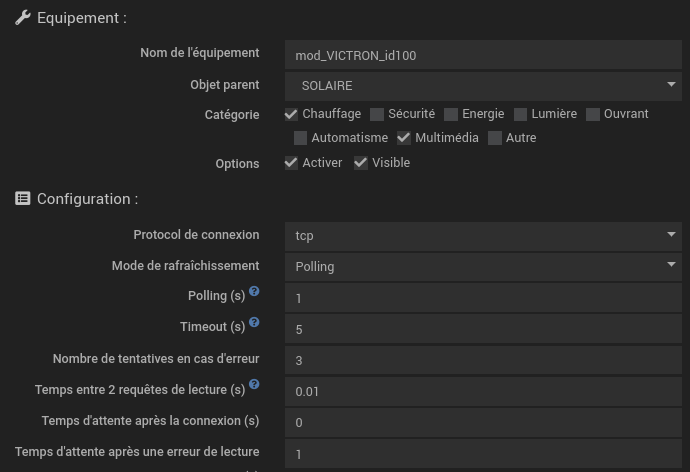Click the help icon beside Timeout (s)
This screenshot has height=472, width=690.
coord(254,323)
